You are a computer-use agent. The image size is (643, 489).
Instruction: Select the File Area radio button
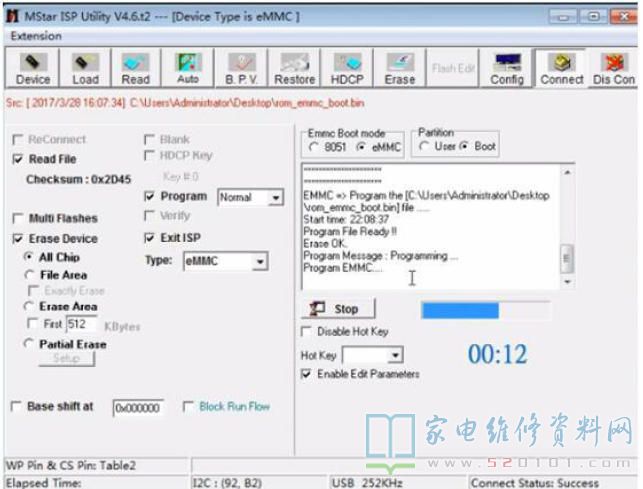coord(29,275)
